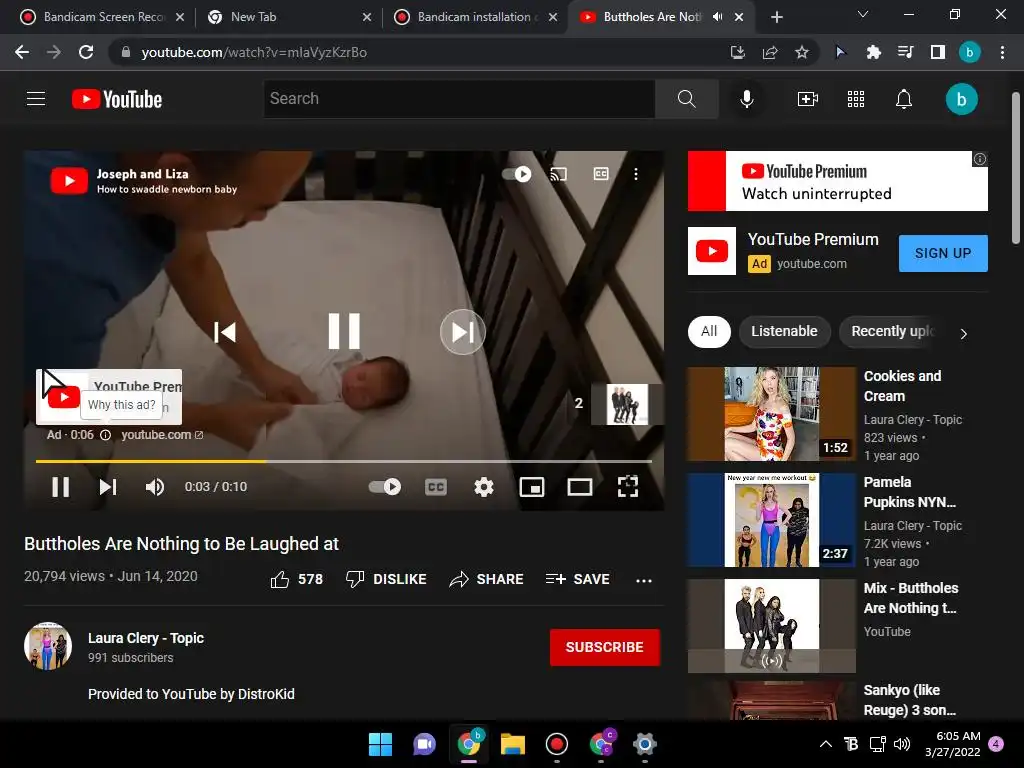Open the youtube.com ad link in player
The image size is (1024, 768).
point(162,435)
